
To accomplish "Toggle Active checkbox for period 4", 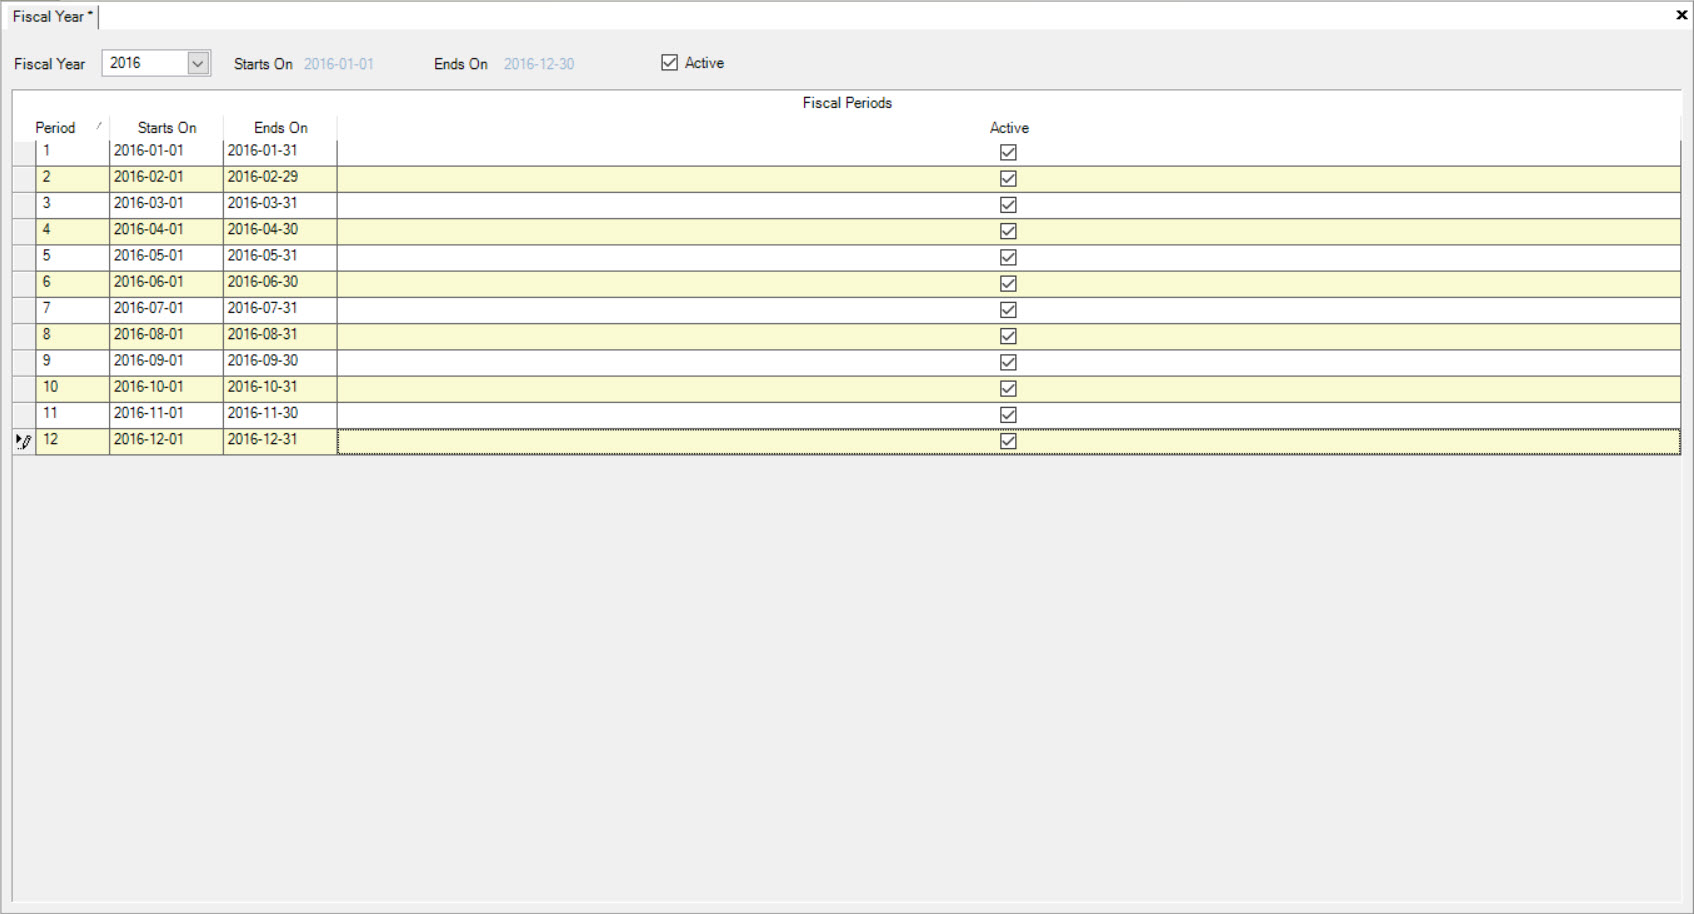I will 1008,231.
